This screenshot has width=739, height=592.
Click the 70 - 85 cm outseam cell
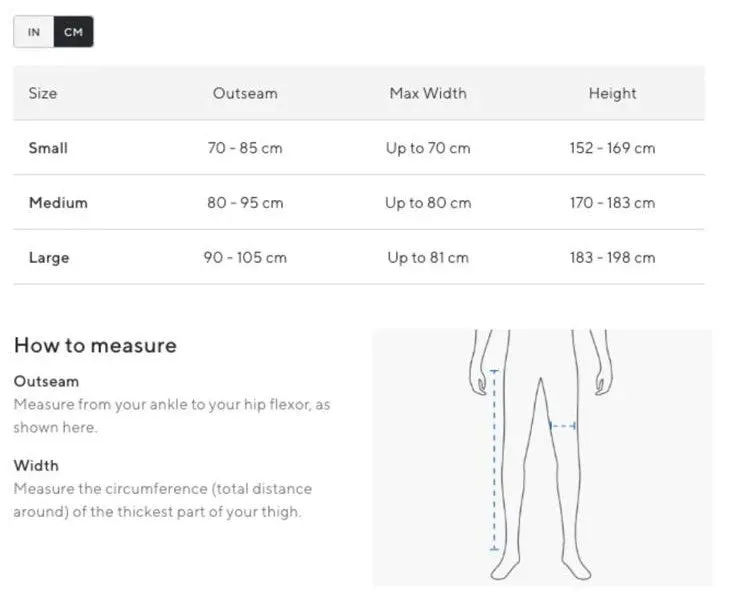[245, 148]
